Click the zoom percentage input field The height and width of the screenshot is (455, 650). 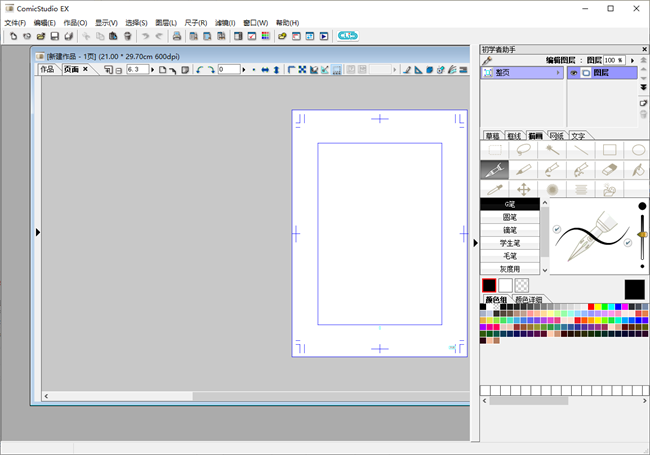138,70
